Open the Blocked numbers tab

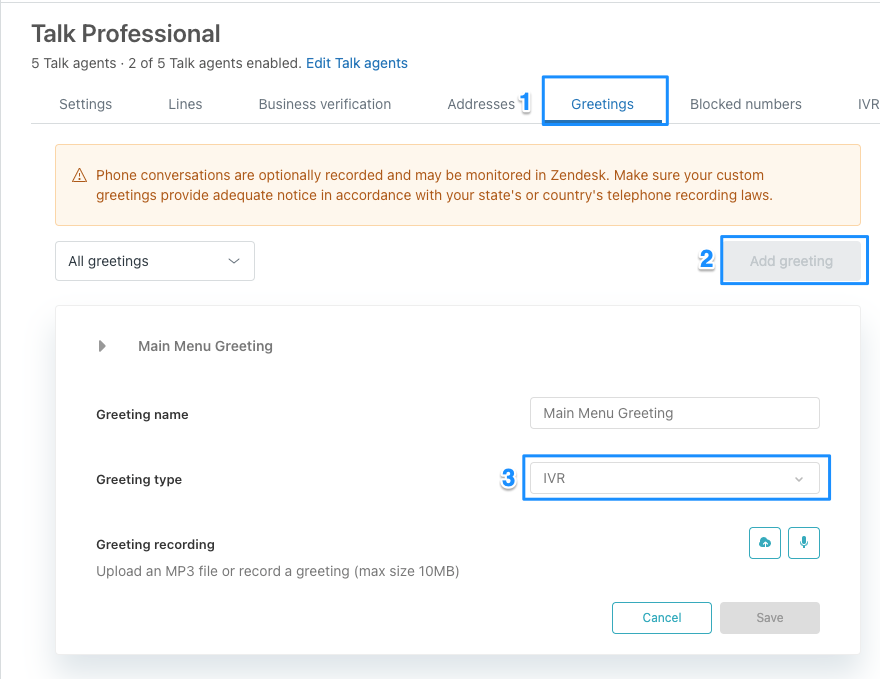click(x=745, y=104)
